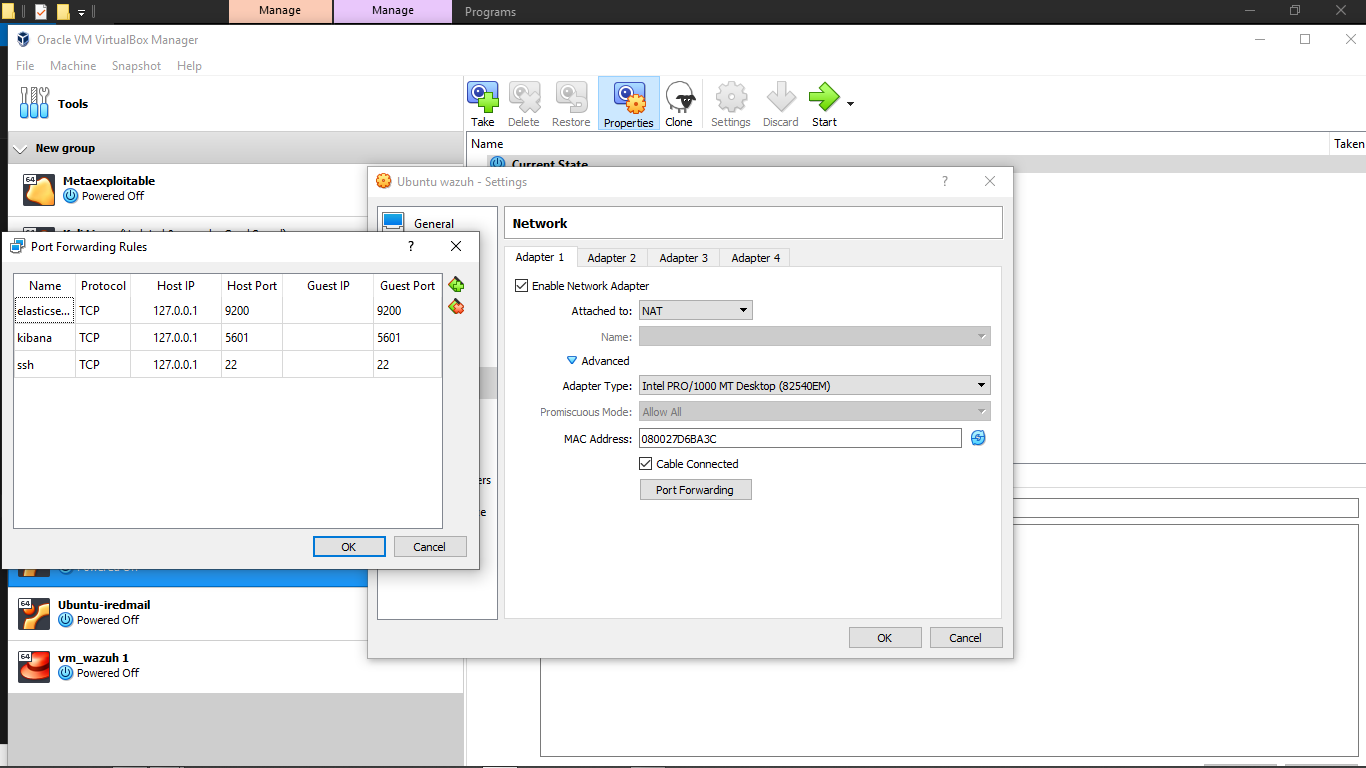Cancel the Port Forwarding Rules dialog

click(430, 547)
